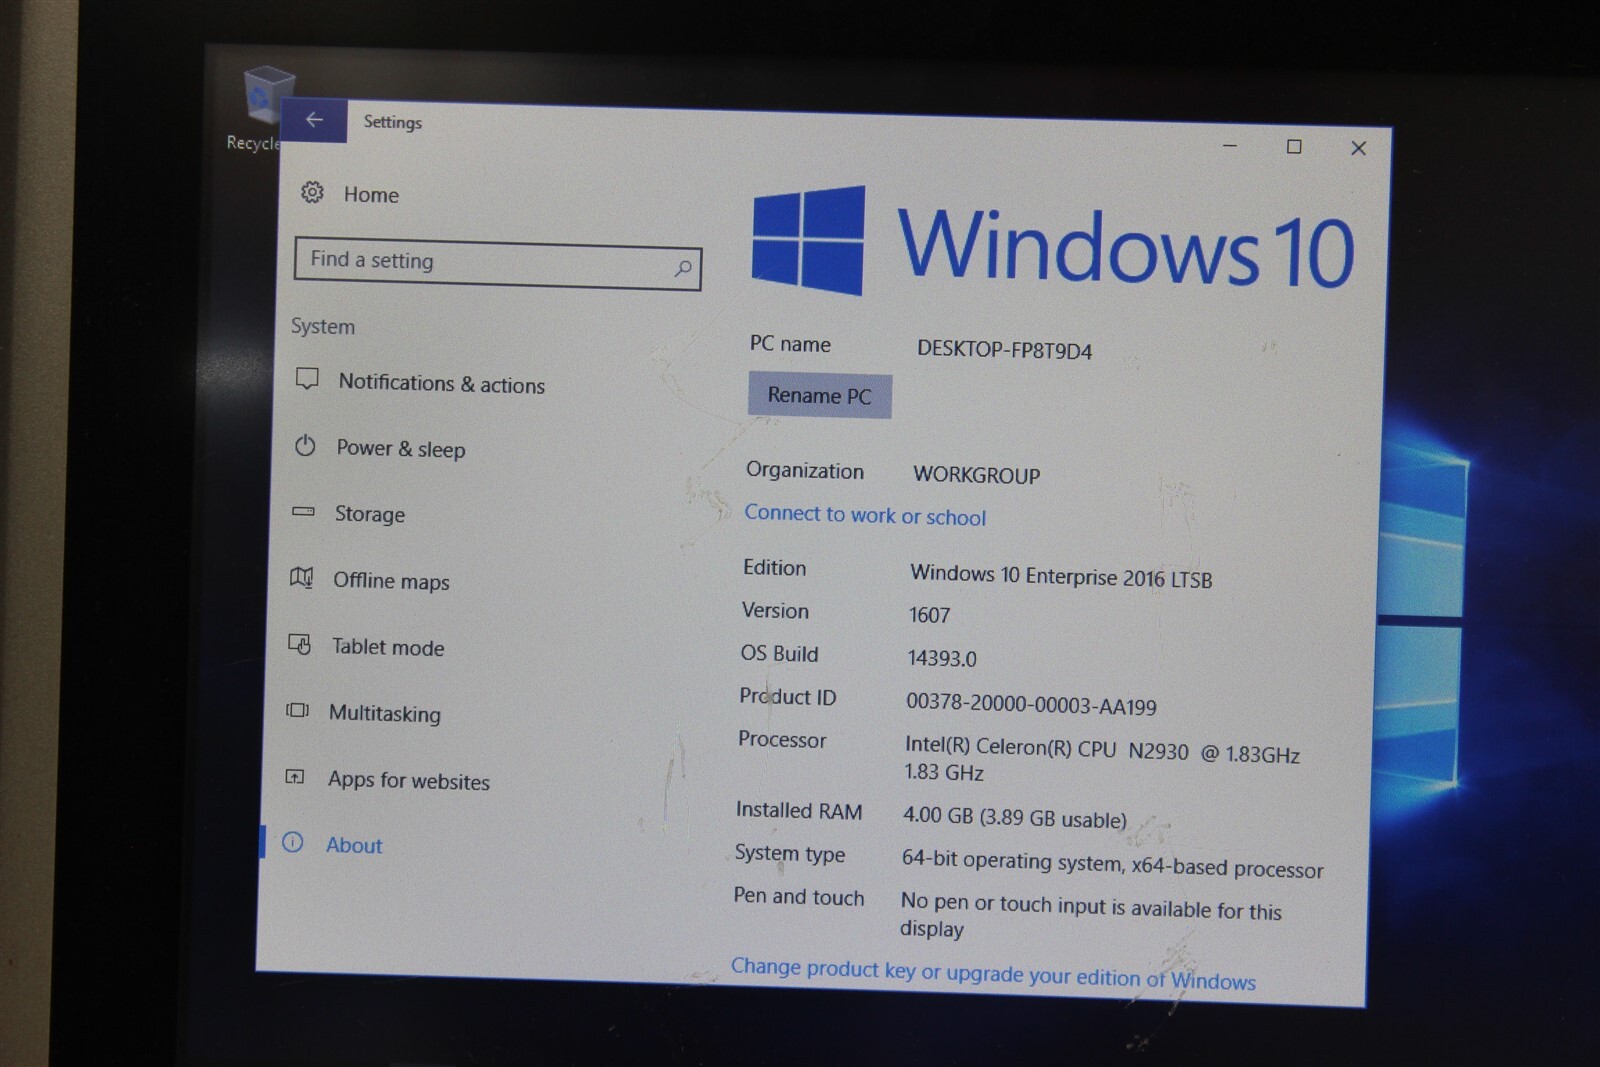The height and width of the screenshot is (1067, 1600).
Task: Click the Power & sleep icon
Action: [305, 445]
